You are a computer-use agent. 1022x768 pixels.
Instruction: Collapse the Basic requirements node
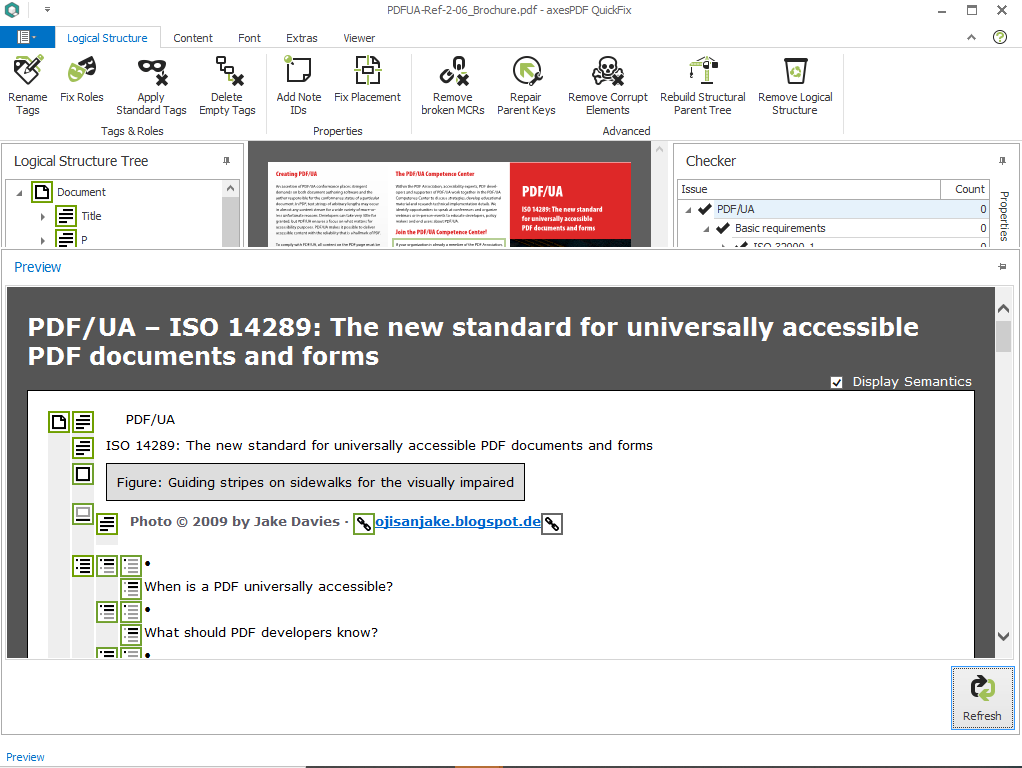706,229
